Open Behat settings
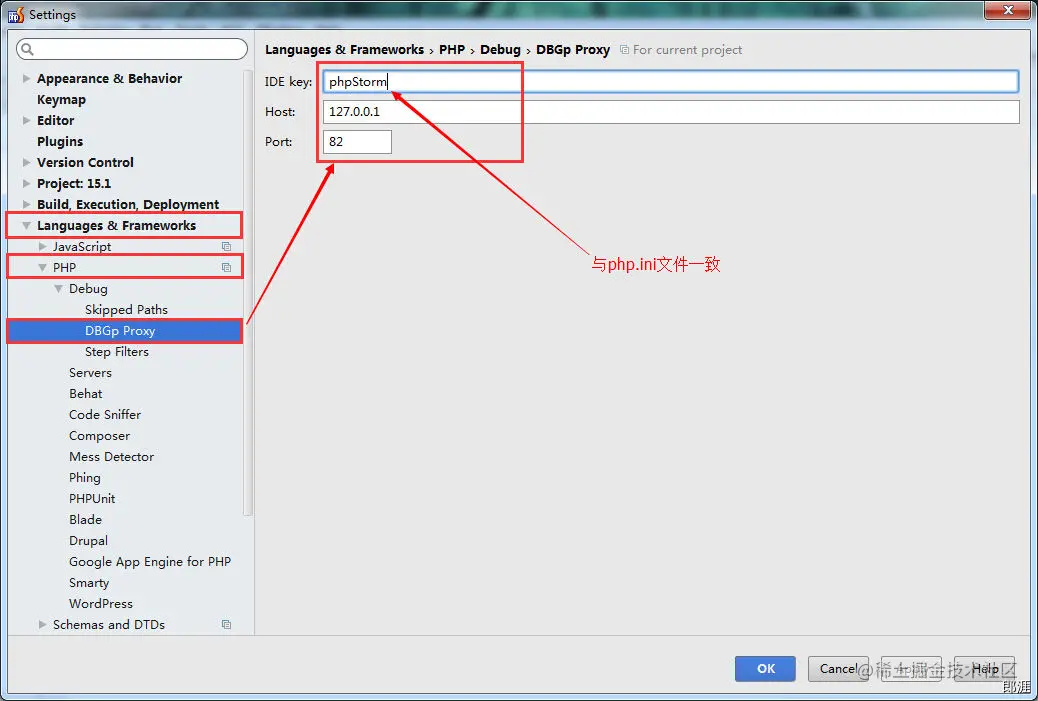The image size is (1038, 701). (x=85, y=394)
